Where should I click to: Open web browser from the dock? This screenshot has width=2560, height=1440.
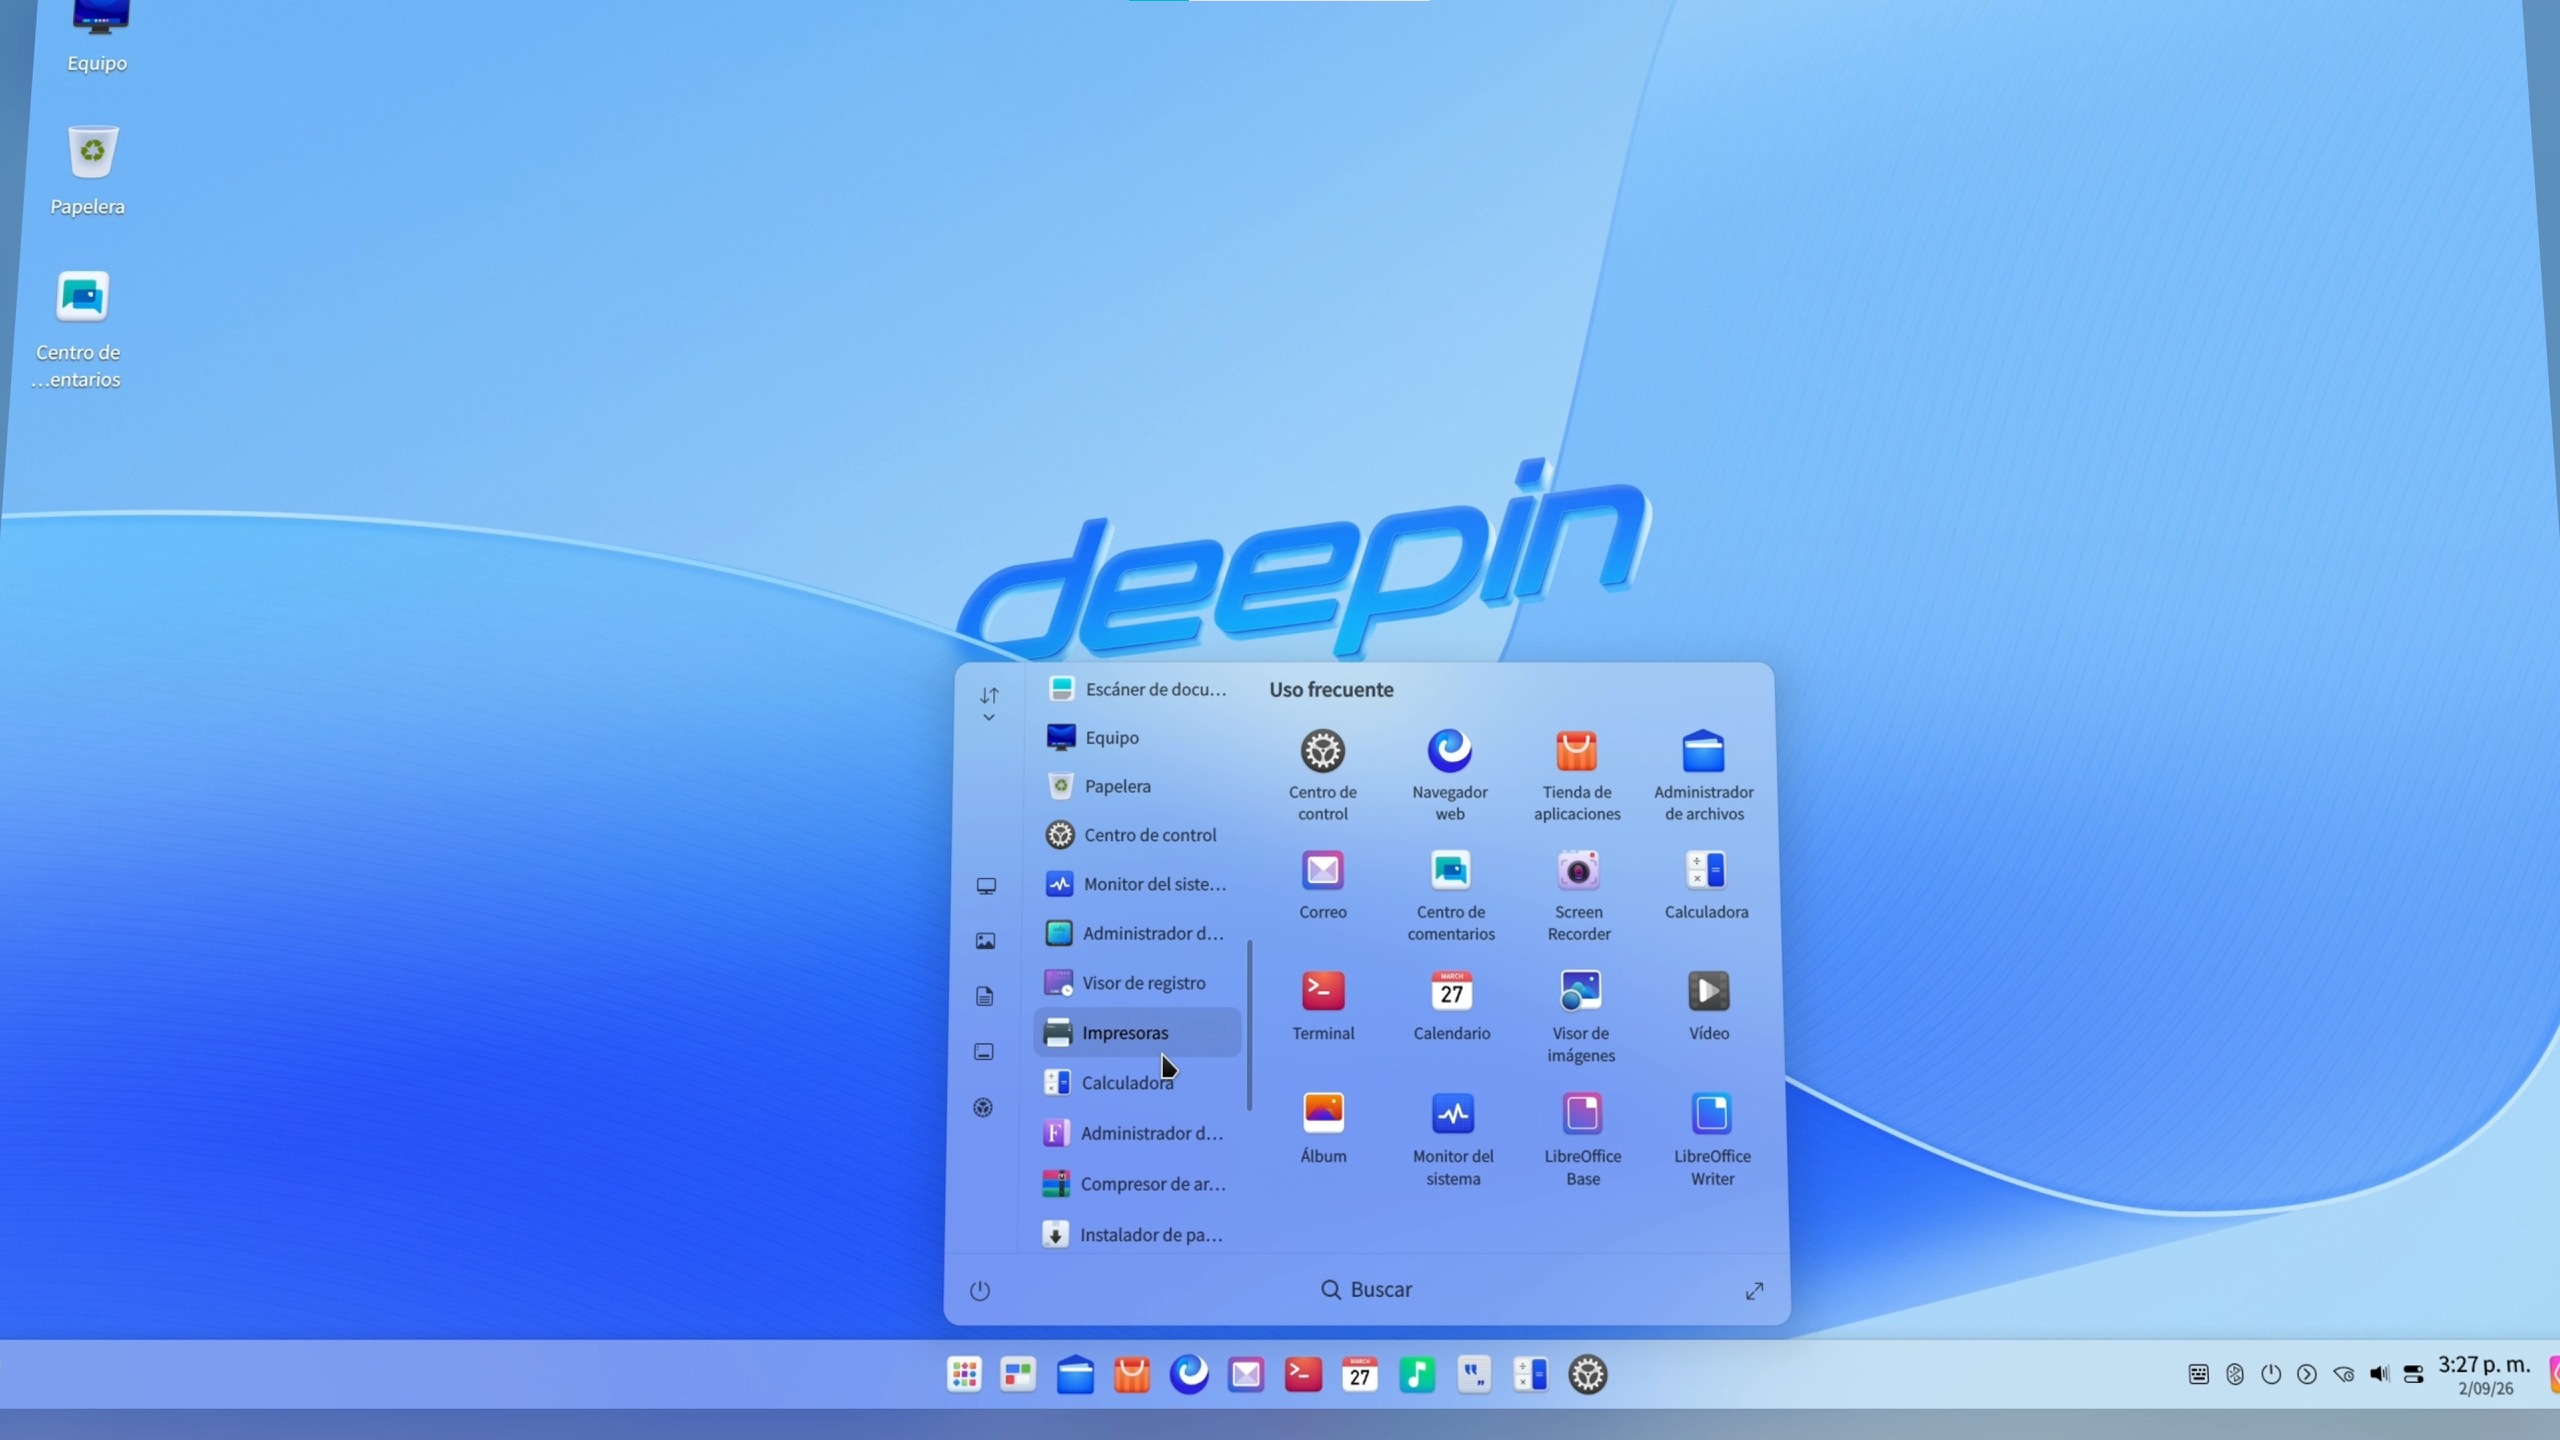[1189, 1375]
